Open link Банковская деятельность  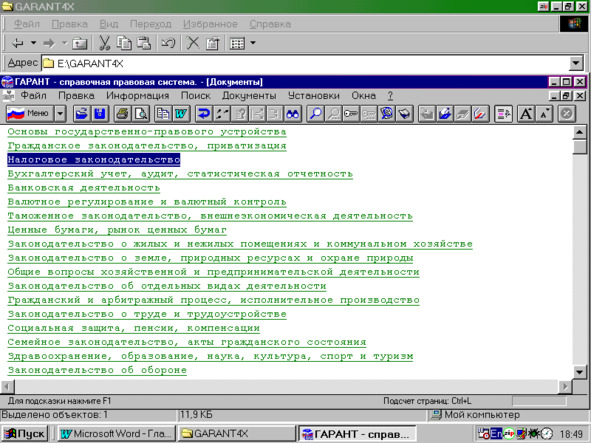point(84,188)
